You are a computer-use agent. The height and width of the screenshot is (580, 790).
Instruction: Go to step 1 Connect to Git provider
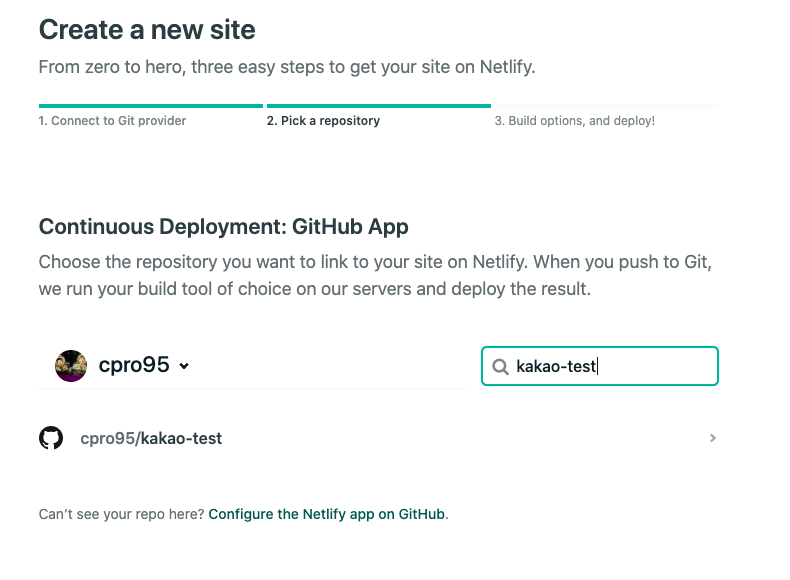pyautogui.click(x=112, y=121)
